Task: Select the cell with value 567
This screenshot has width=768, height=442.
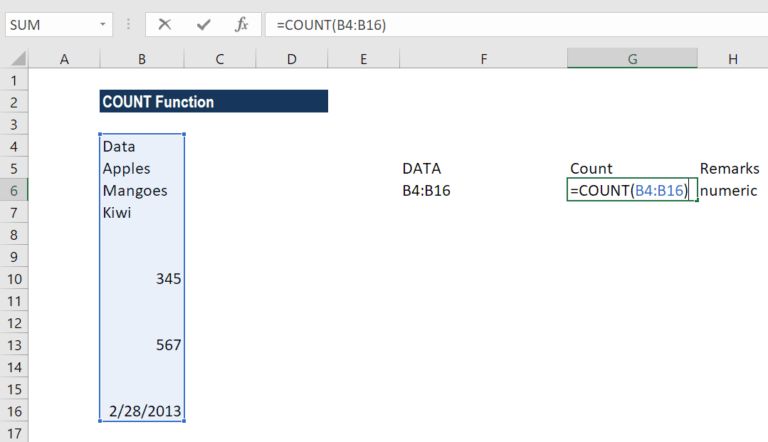Action: tap(142, 345)
